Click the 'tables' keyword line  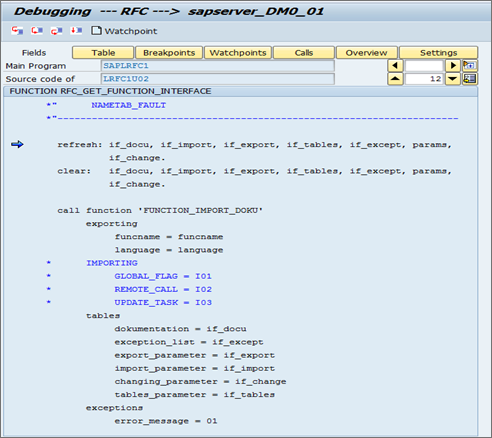coord(103,316)
